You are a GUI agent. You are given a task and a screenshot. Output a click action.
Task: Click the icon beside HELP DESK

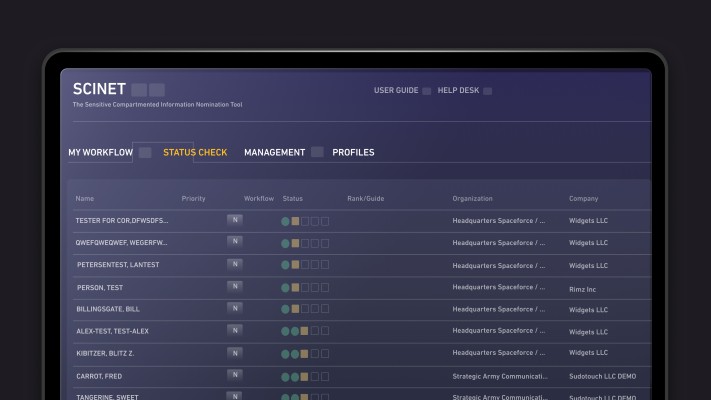(x=487, y=91)
